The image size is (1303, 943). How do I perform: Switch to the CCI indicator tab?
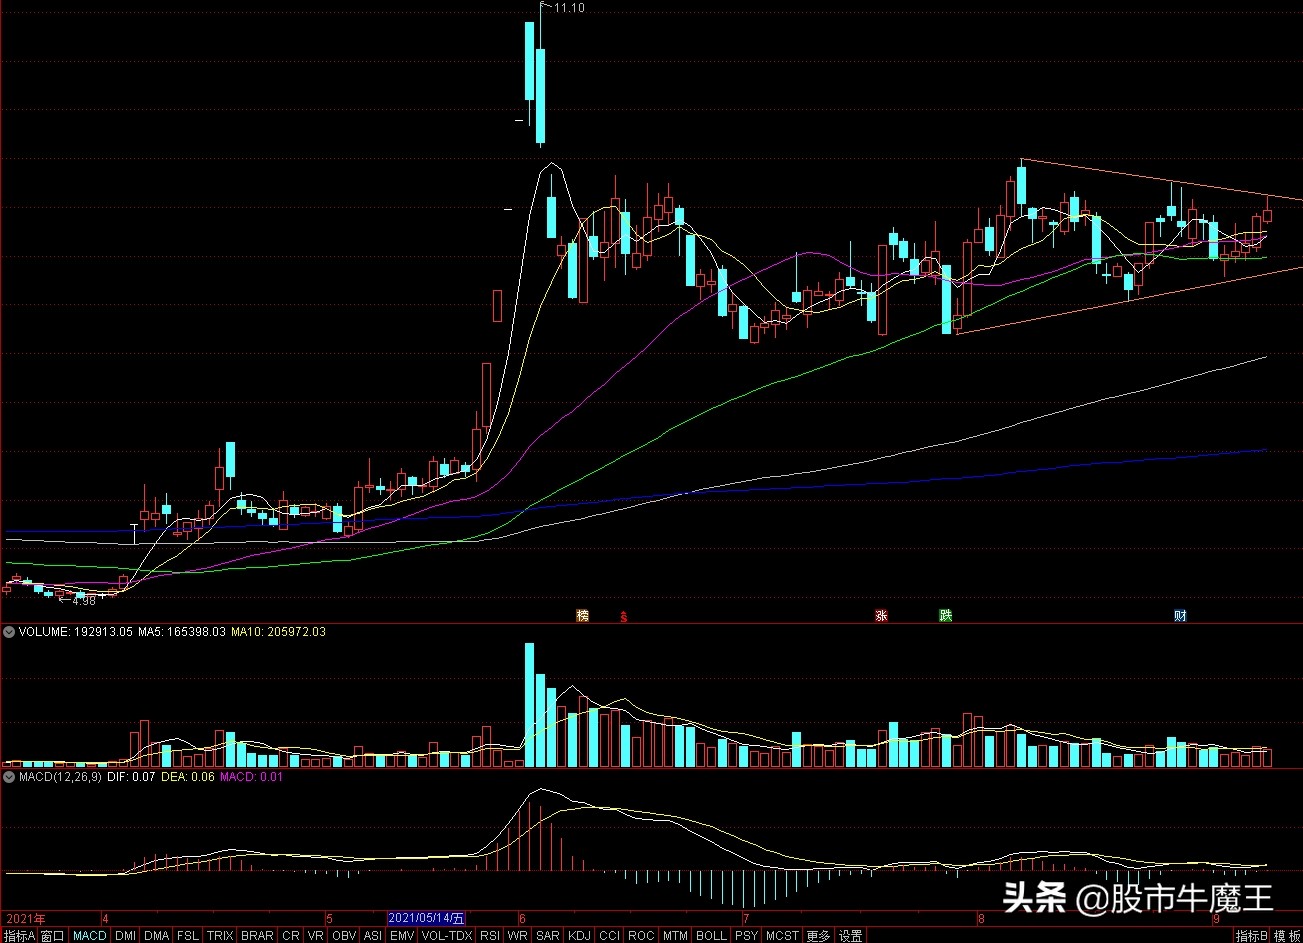[x=609, y=936]
